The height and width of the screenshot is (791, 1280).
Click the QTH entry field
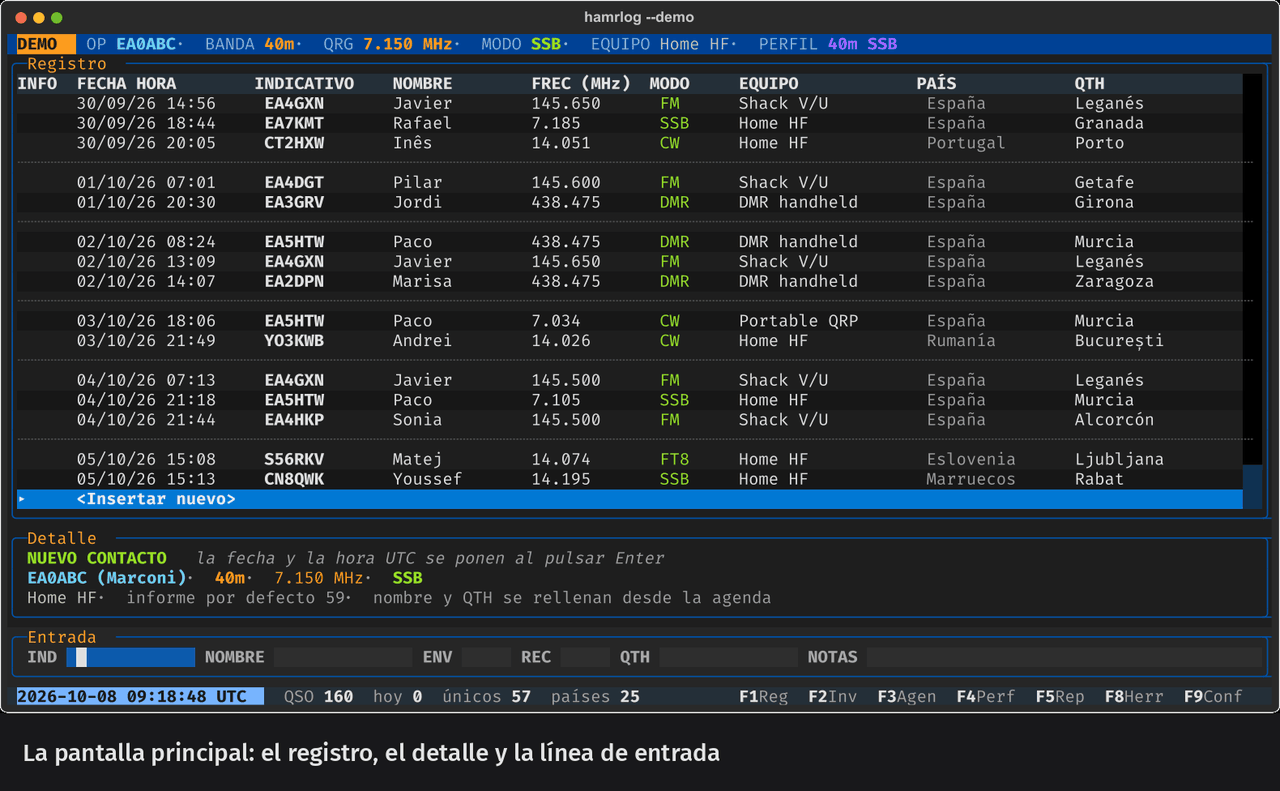pos(729,657)
